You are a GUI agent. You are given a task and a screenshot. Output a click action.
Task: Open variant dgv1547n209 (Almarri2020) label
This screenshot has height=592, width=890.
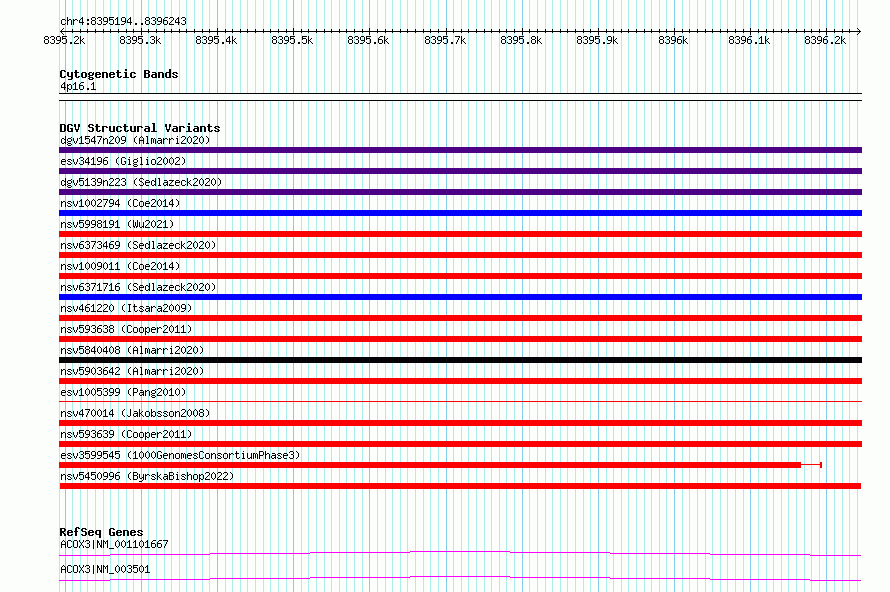click(135, 140)
